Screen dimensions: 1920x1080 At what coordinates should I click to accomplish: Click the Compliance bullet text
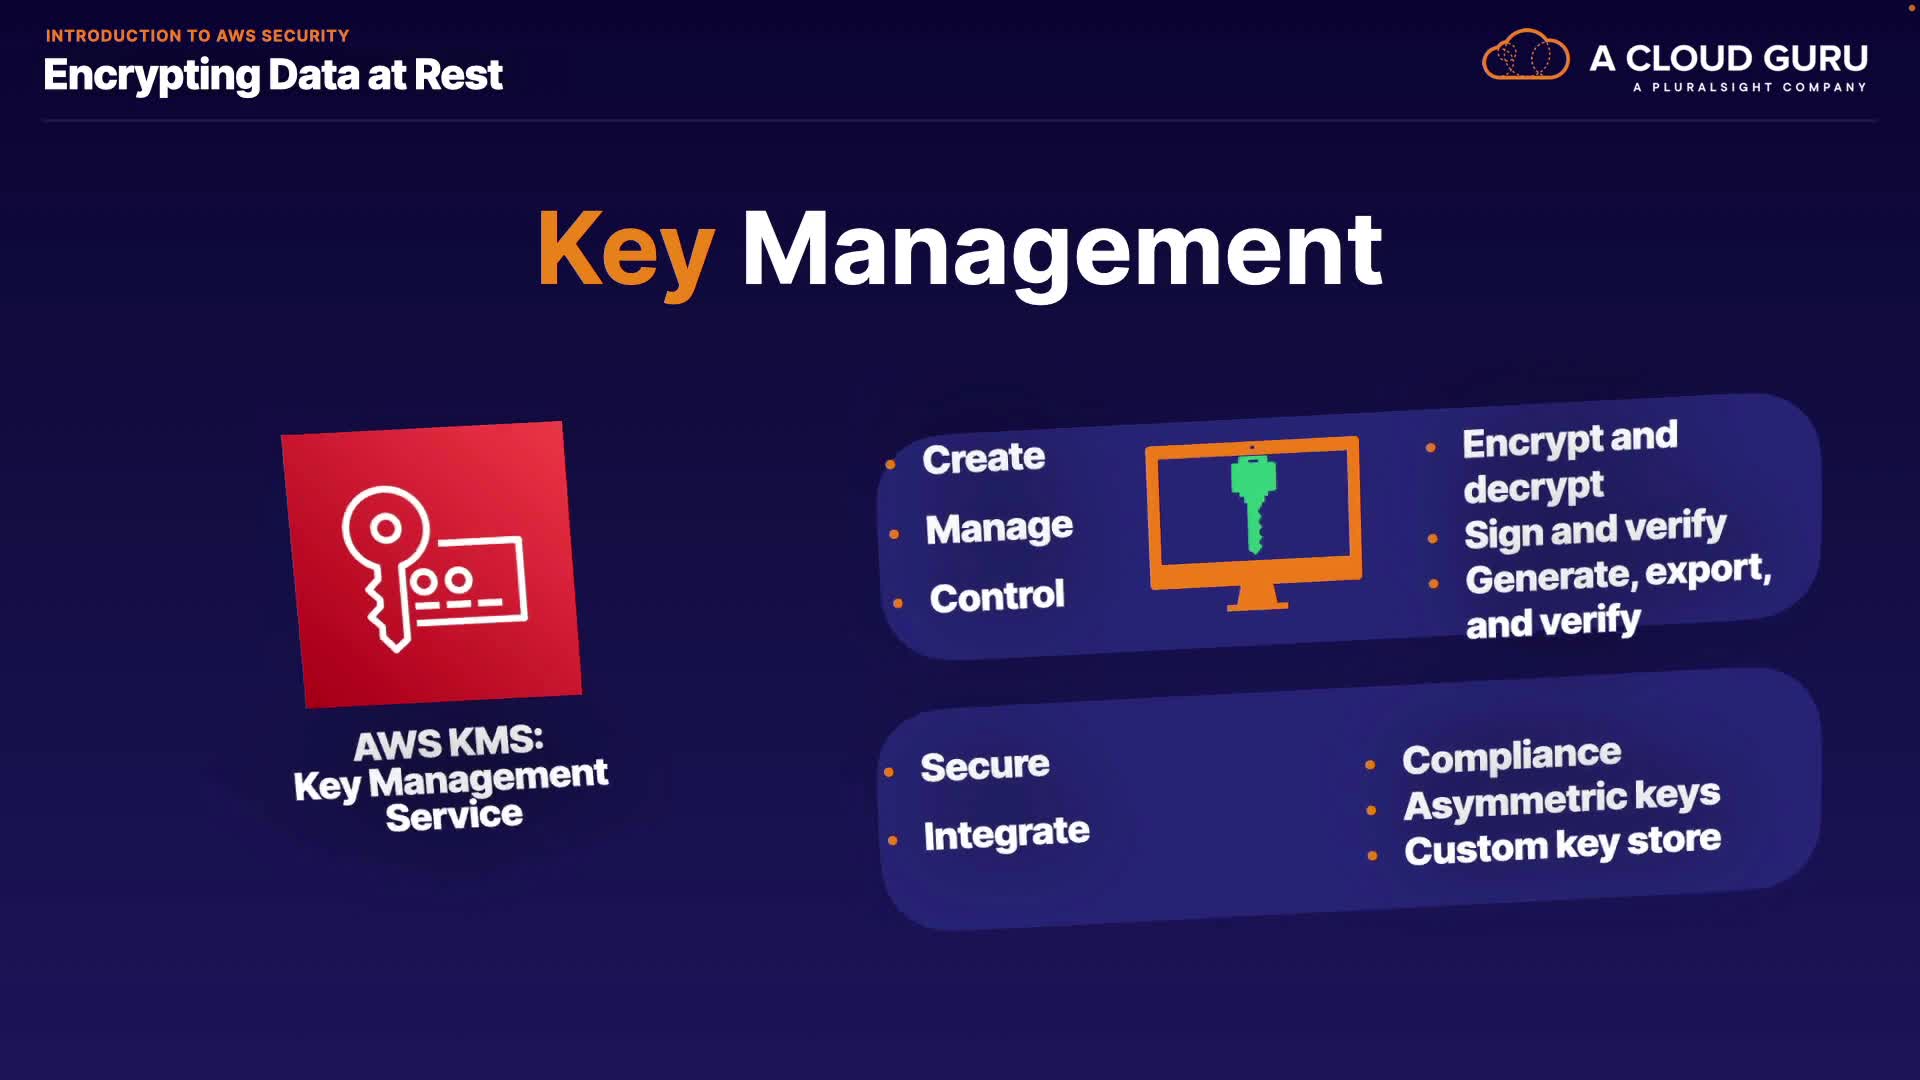[1511, 757]
